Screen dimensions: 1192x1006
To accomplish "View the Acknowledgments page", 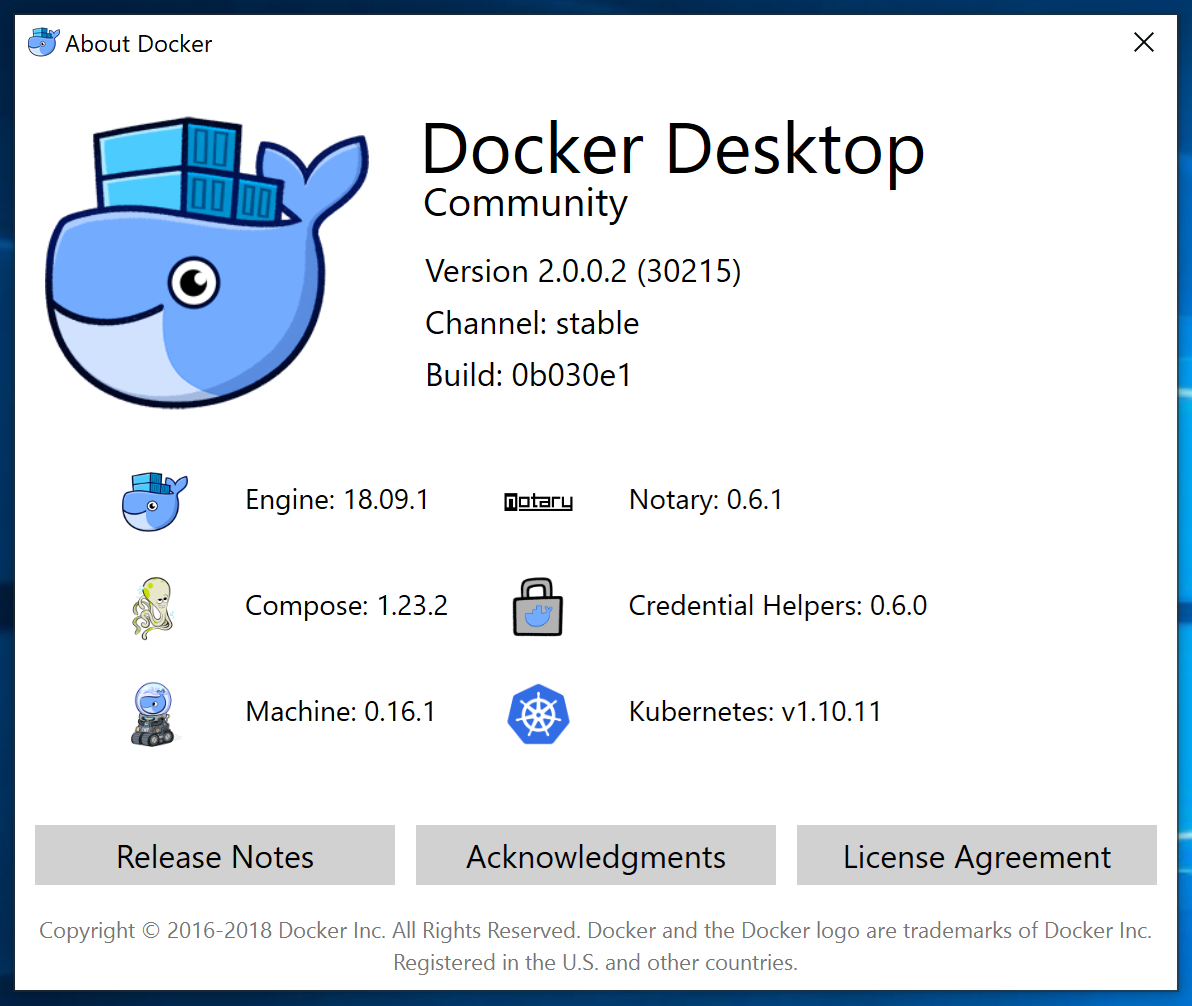I will coord(595,856).
